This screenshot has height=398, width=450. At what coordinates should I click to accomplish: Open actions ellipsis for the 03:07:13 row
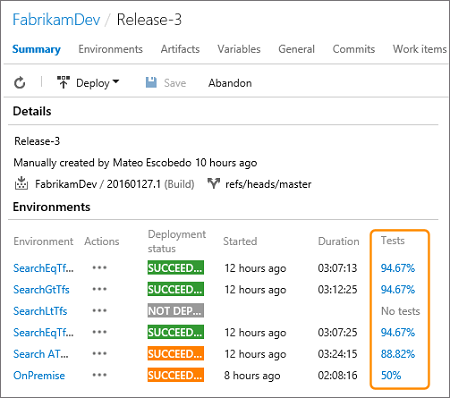(100, 268)
